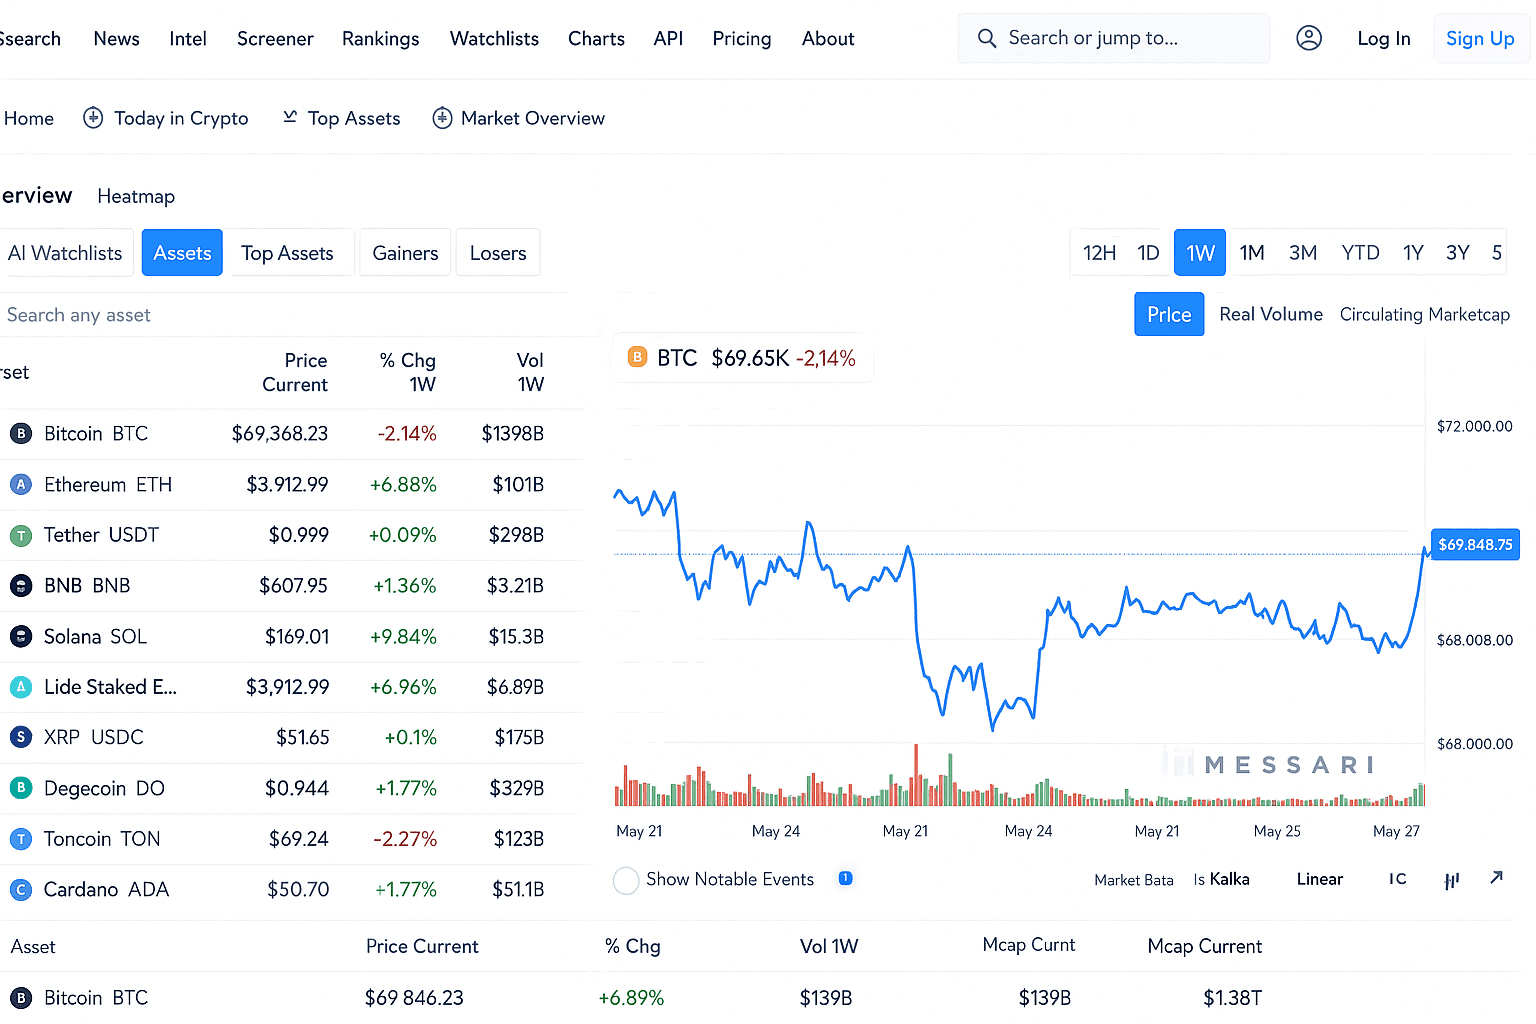Switch chart metric to Price
Image resolution: width=1536 pixels, height=1024 pixels.
tap(1169, 314)
